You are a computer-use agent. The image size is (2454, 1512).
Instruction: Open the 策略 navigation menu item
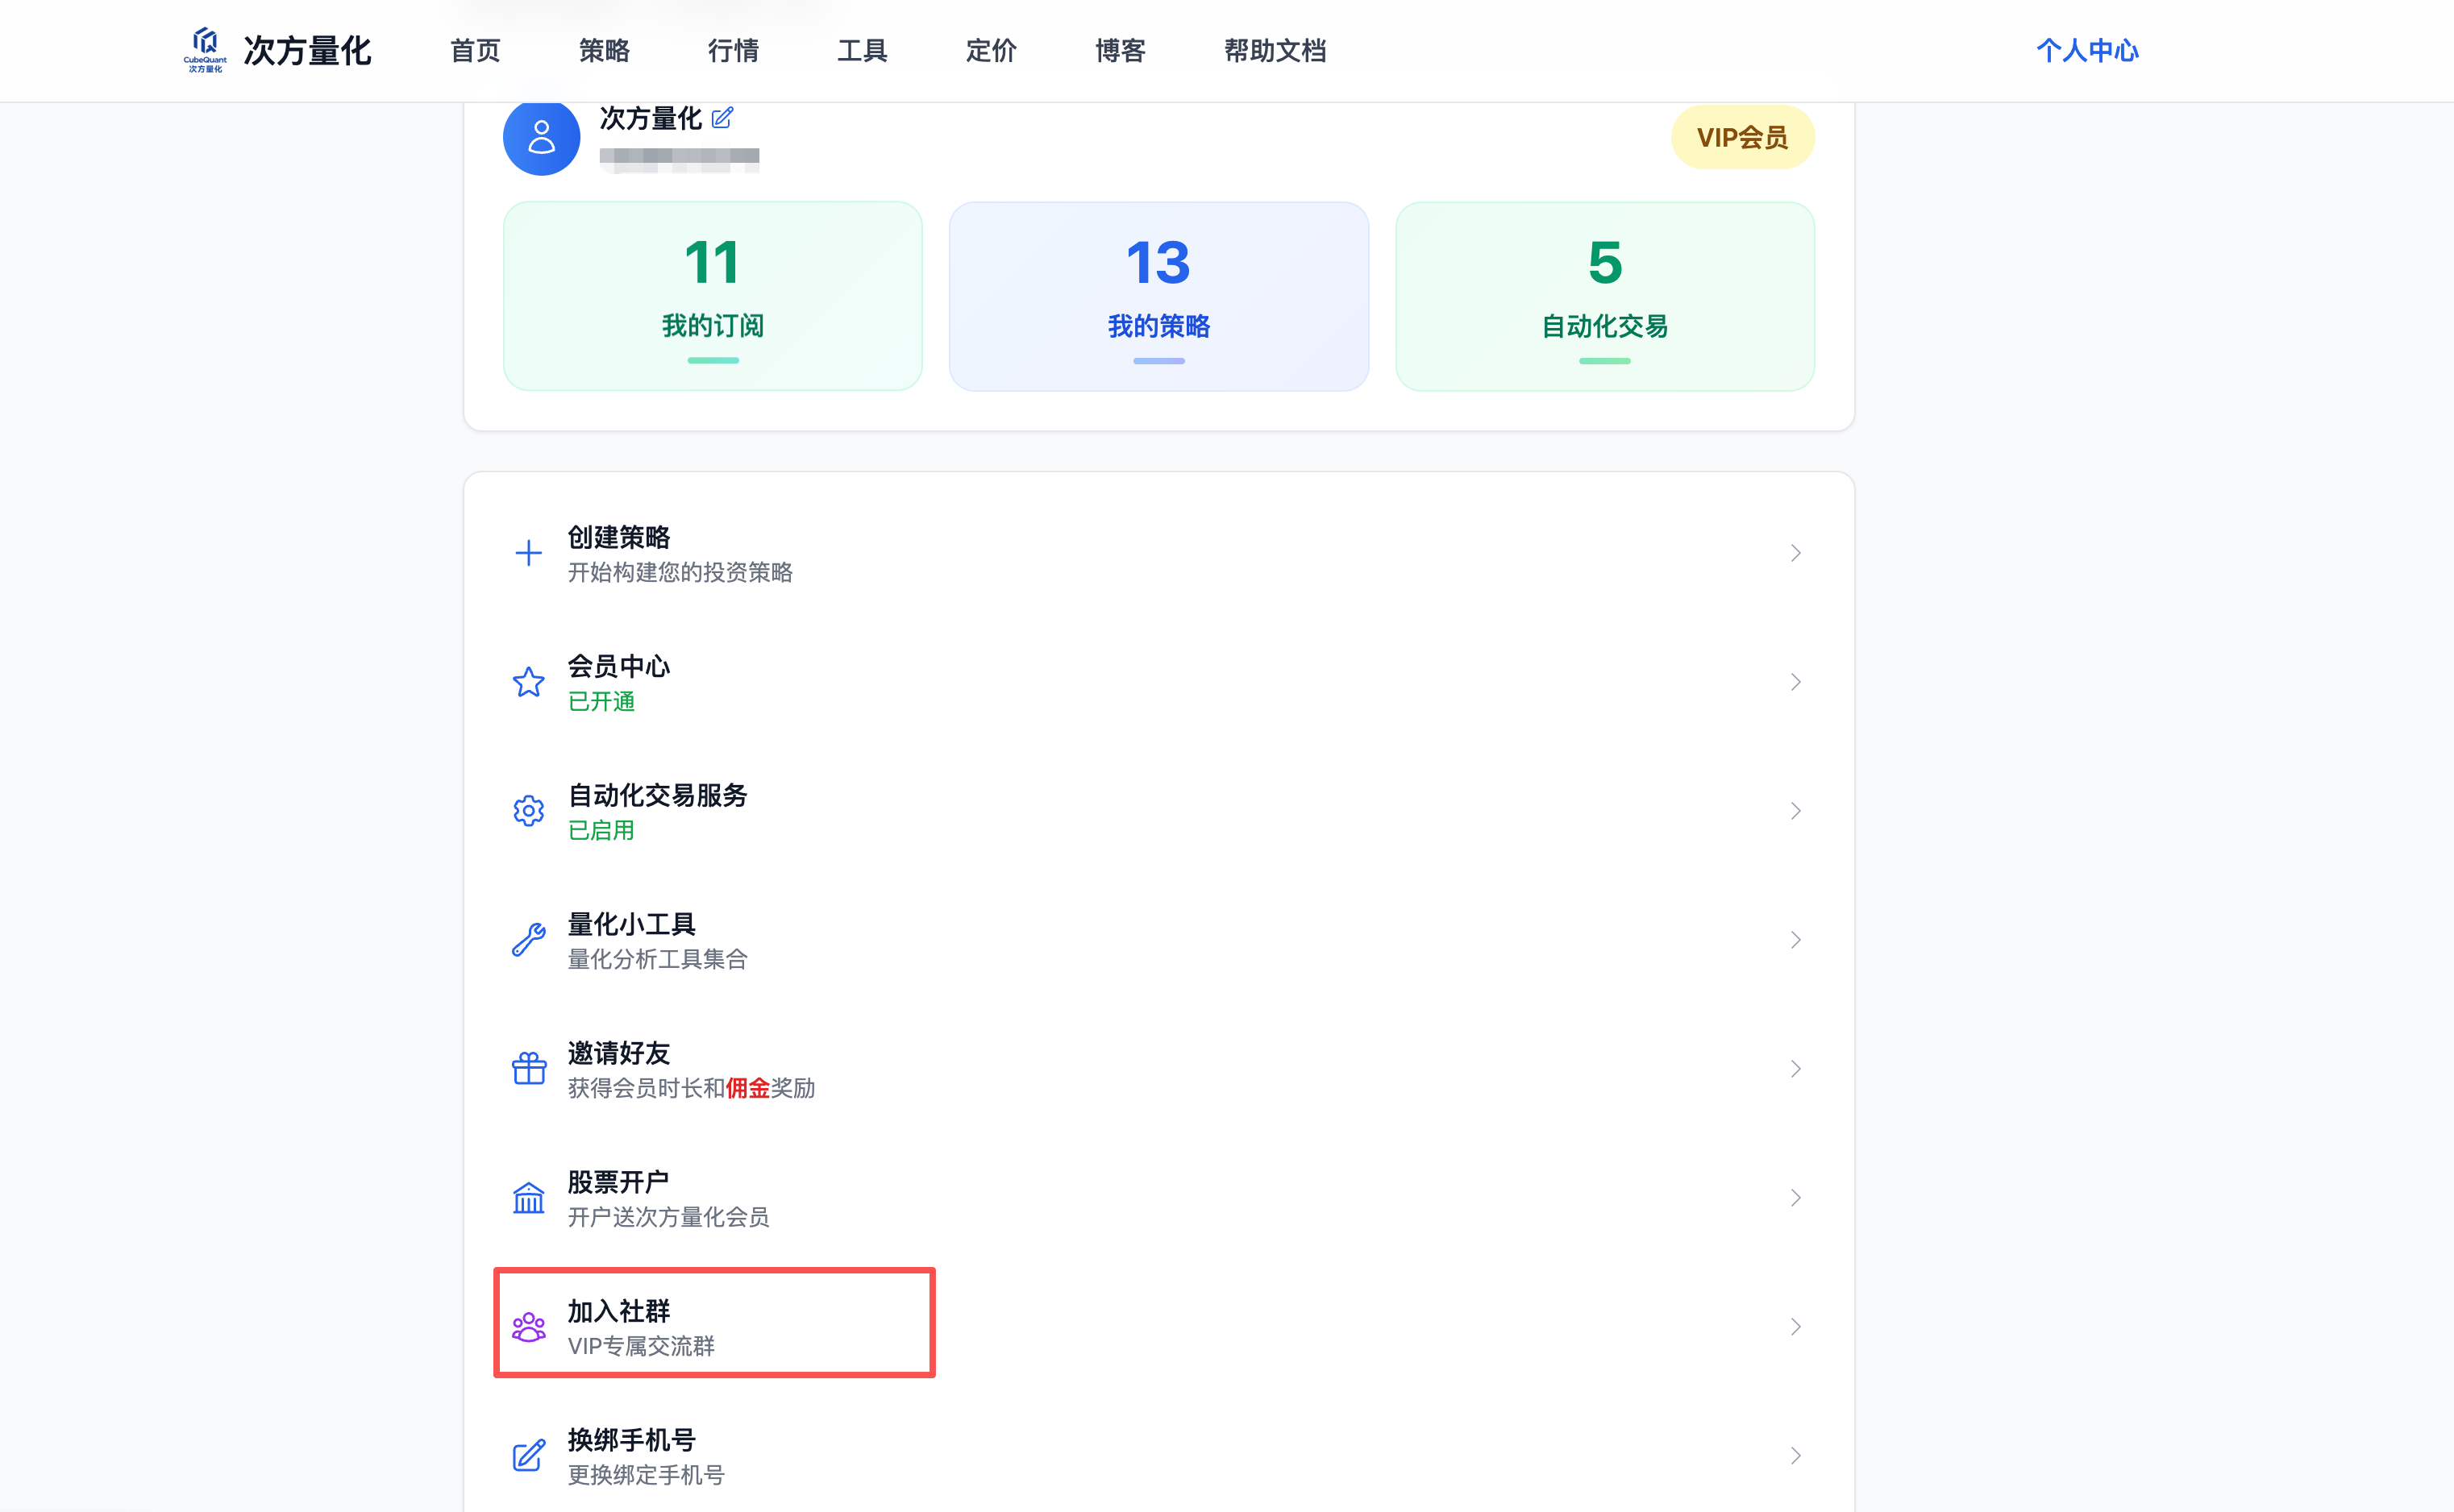point(604,50)
